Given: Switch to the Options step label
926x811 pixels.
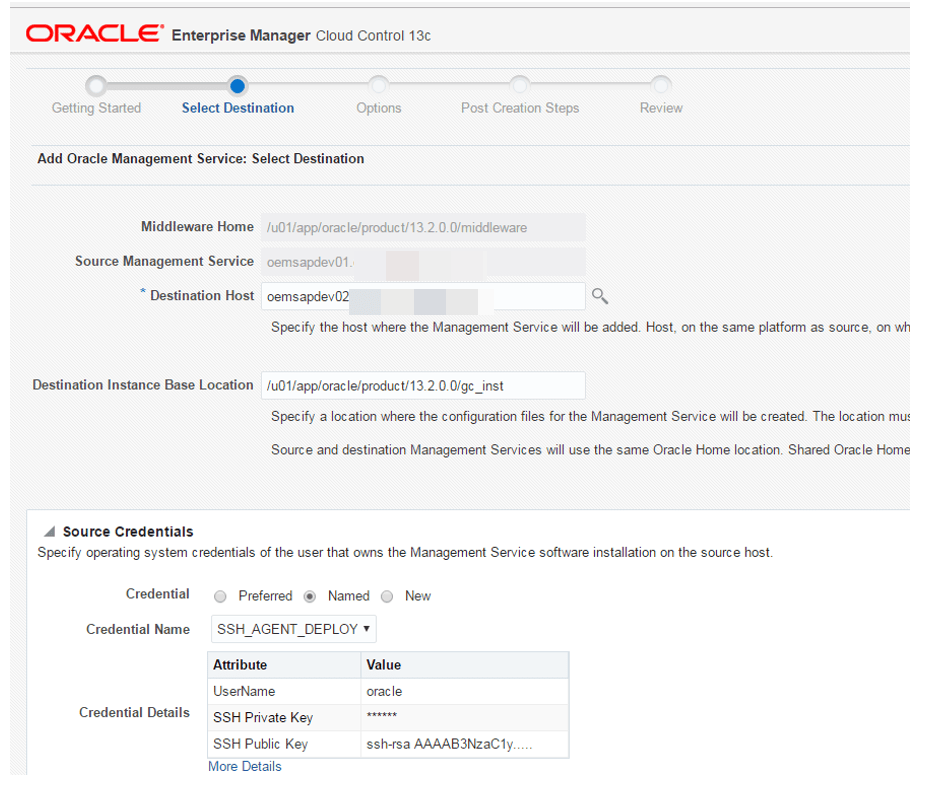Looking at the screenshot, I should (x=378, y=108).
